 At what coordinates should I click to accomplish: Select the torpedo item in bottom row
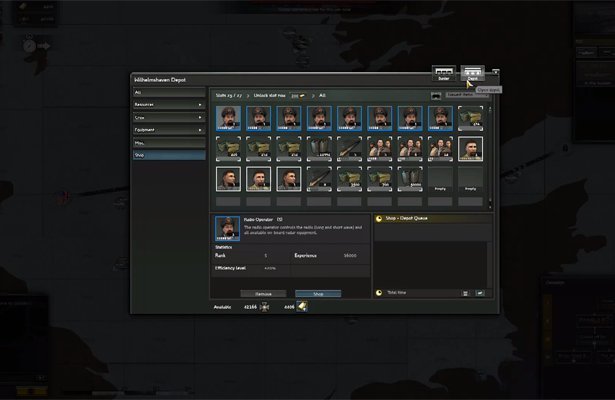pos(319,179)
